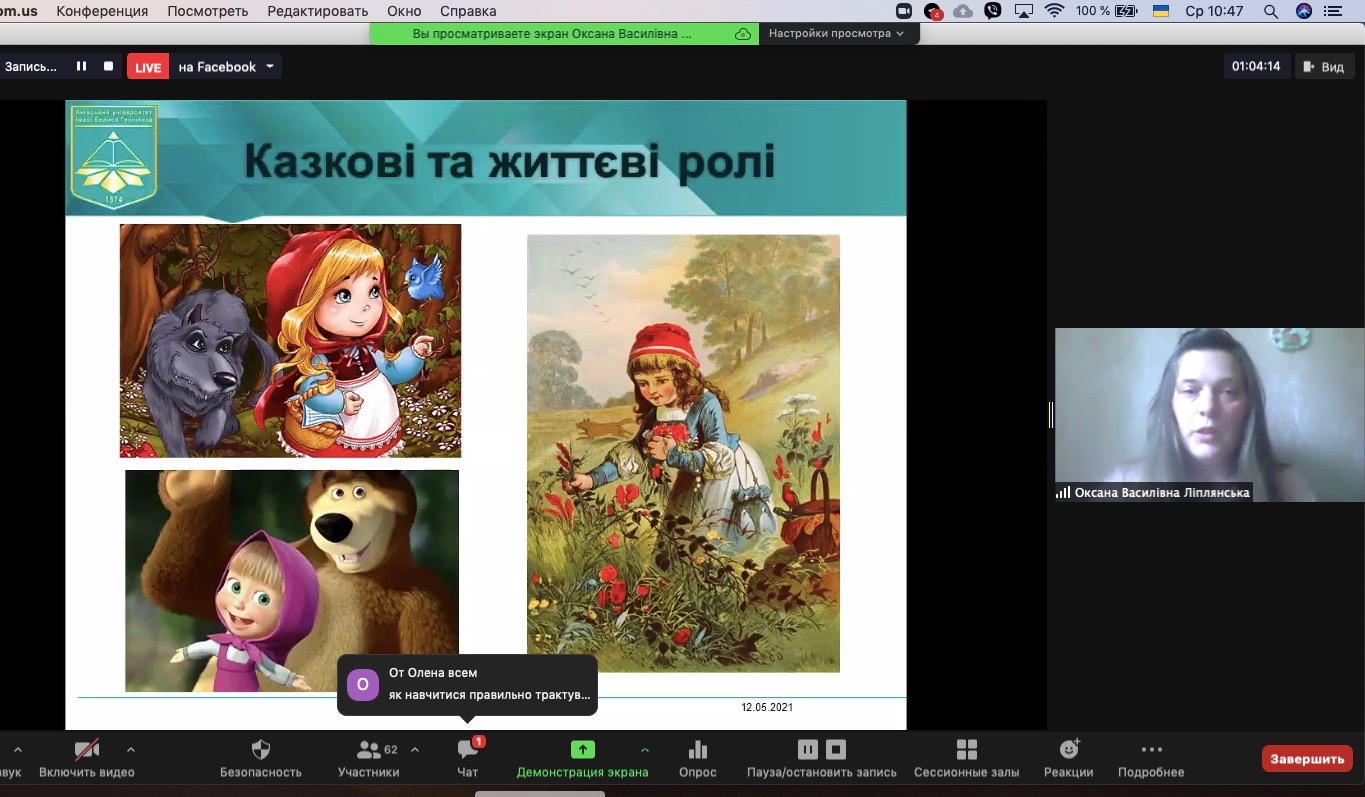Click the Вид (View) button
1365x797 pixels.
coord(1322,67)
